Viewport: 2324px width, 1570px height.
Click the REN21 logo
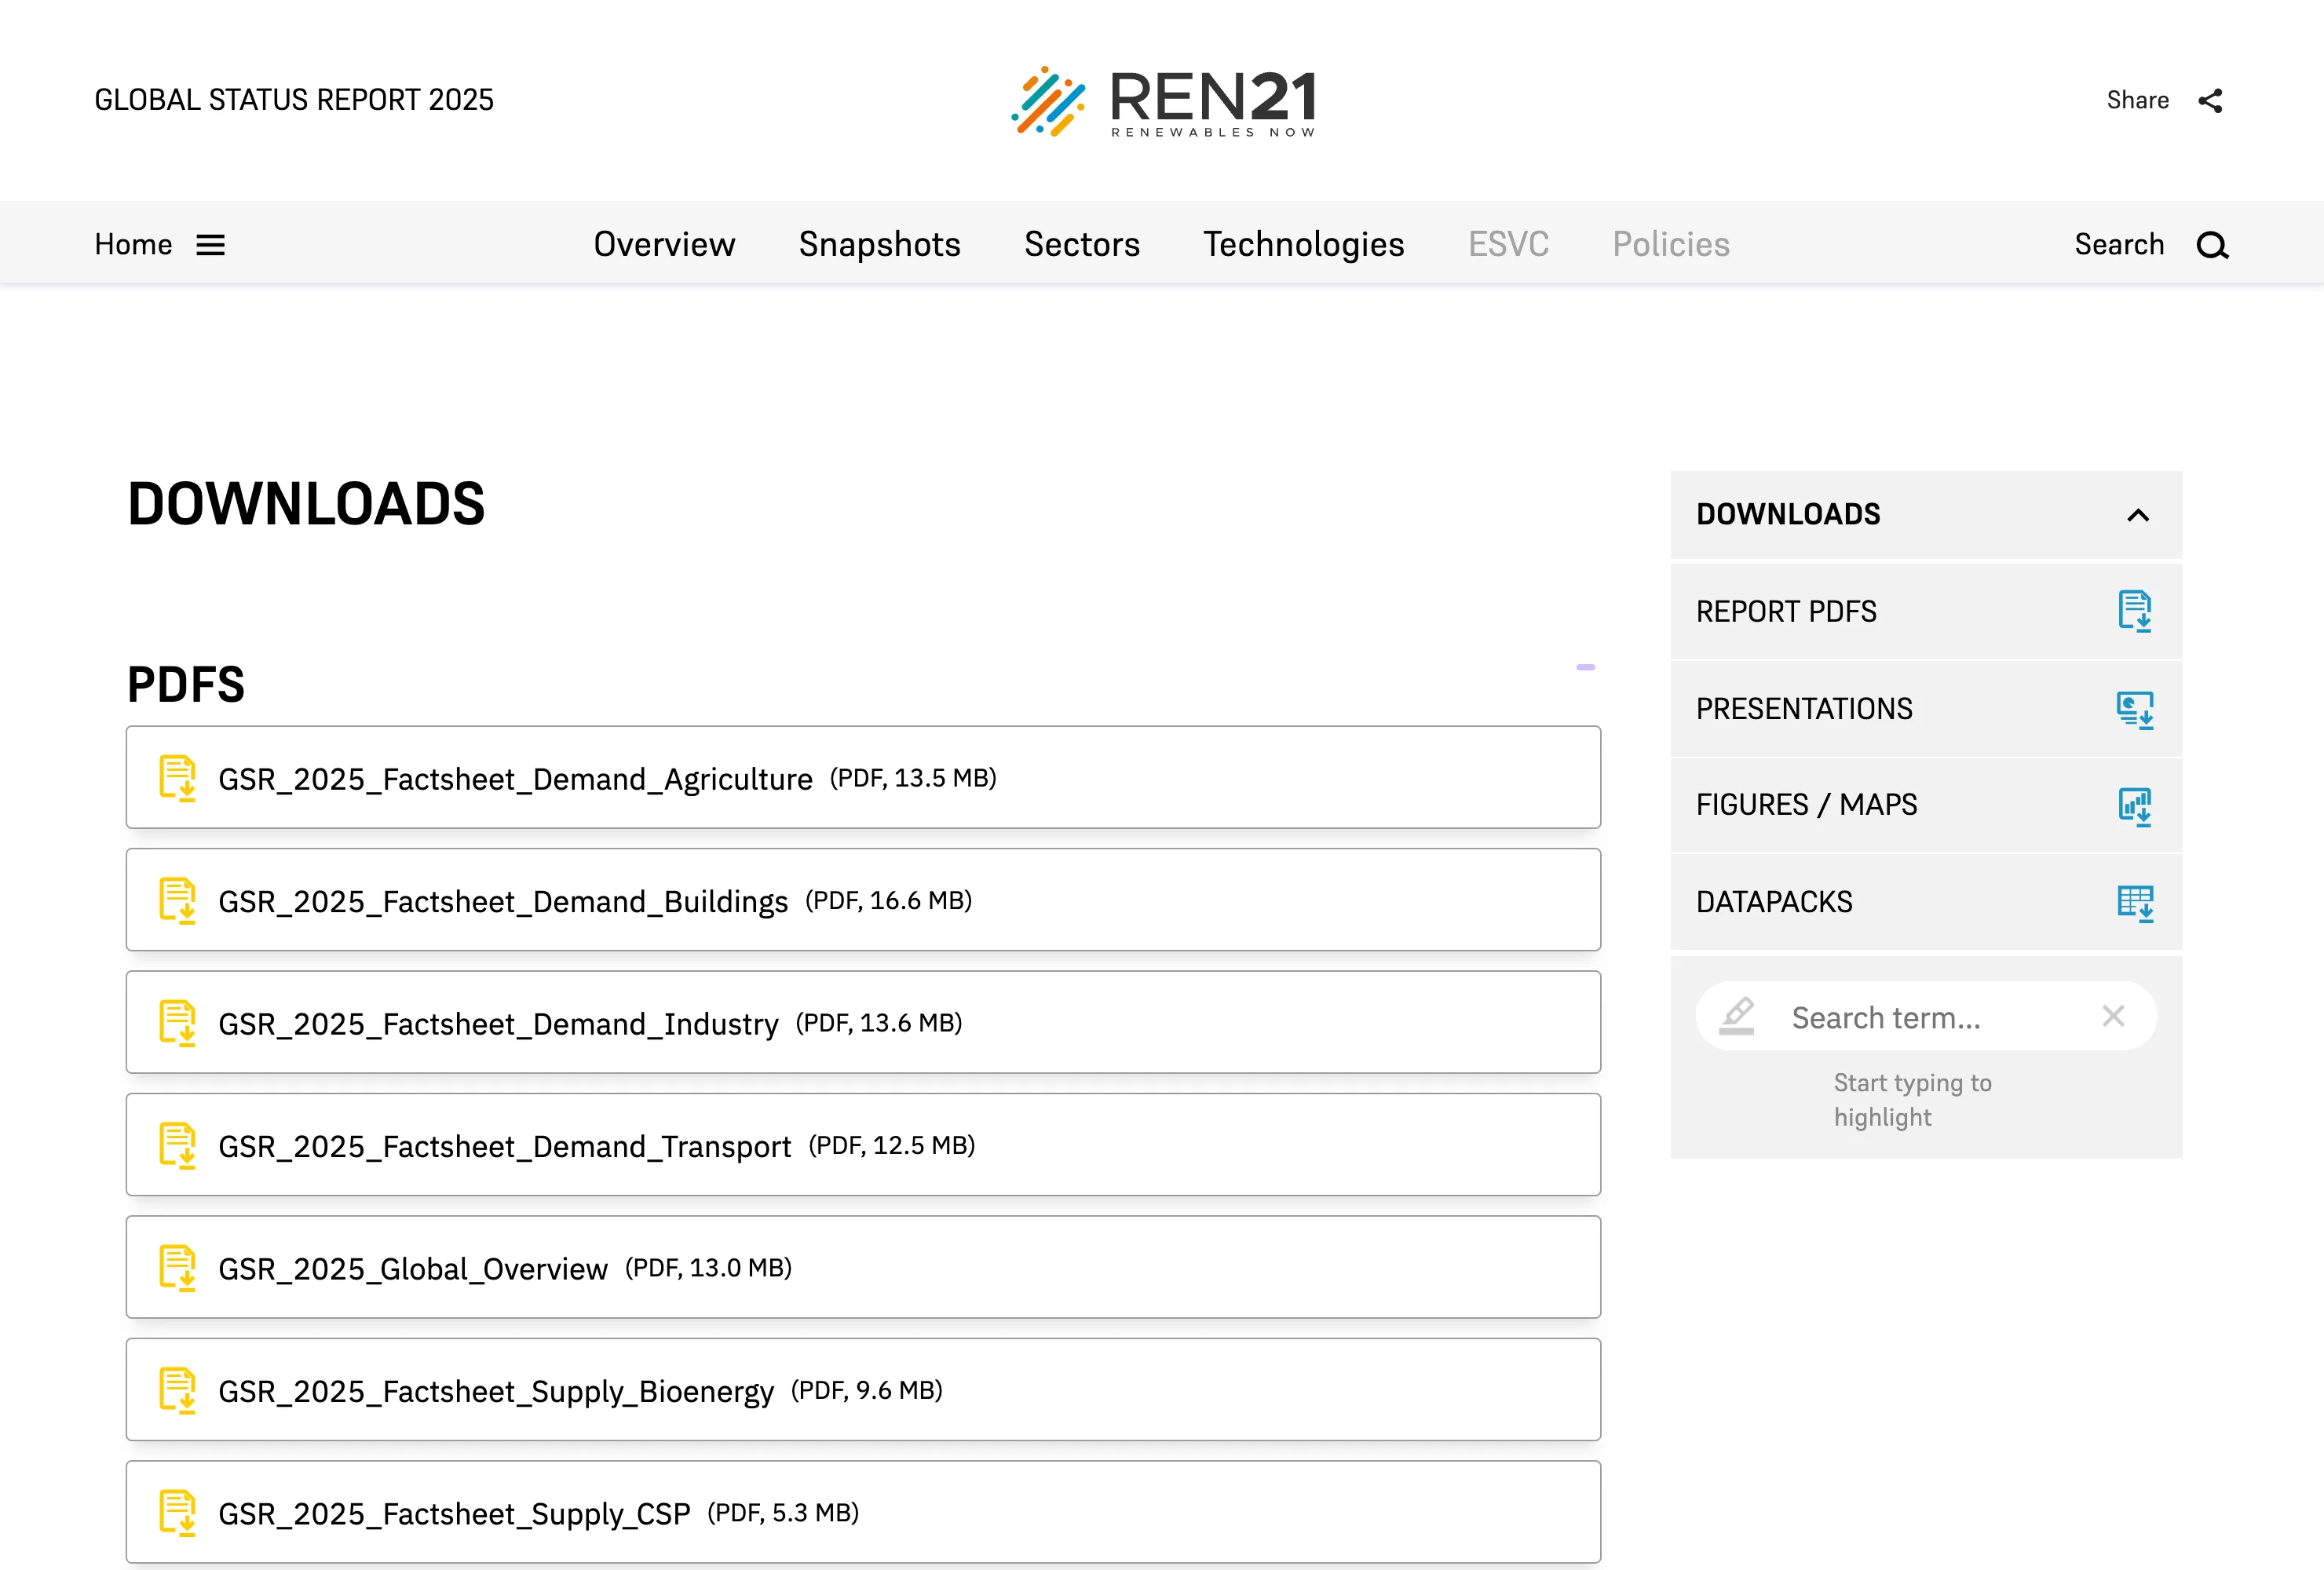tap(1164, 101)
